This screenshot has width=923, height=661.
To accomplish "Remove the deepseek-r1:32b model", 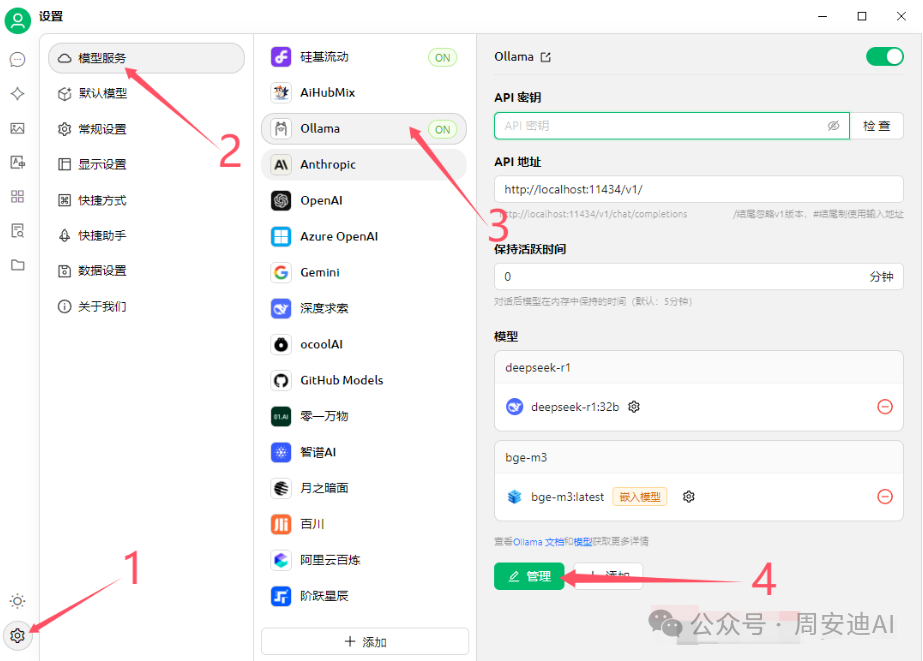I will [885, 407].
